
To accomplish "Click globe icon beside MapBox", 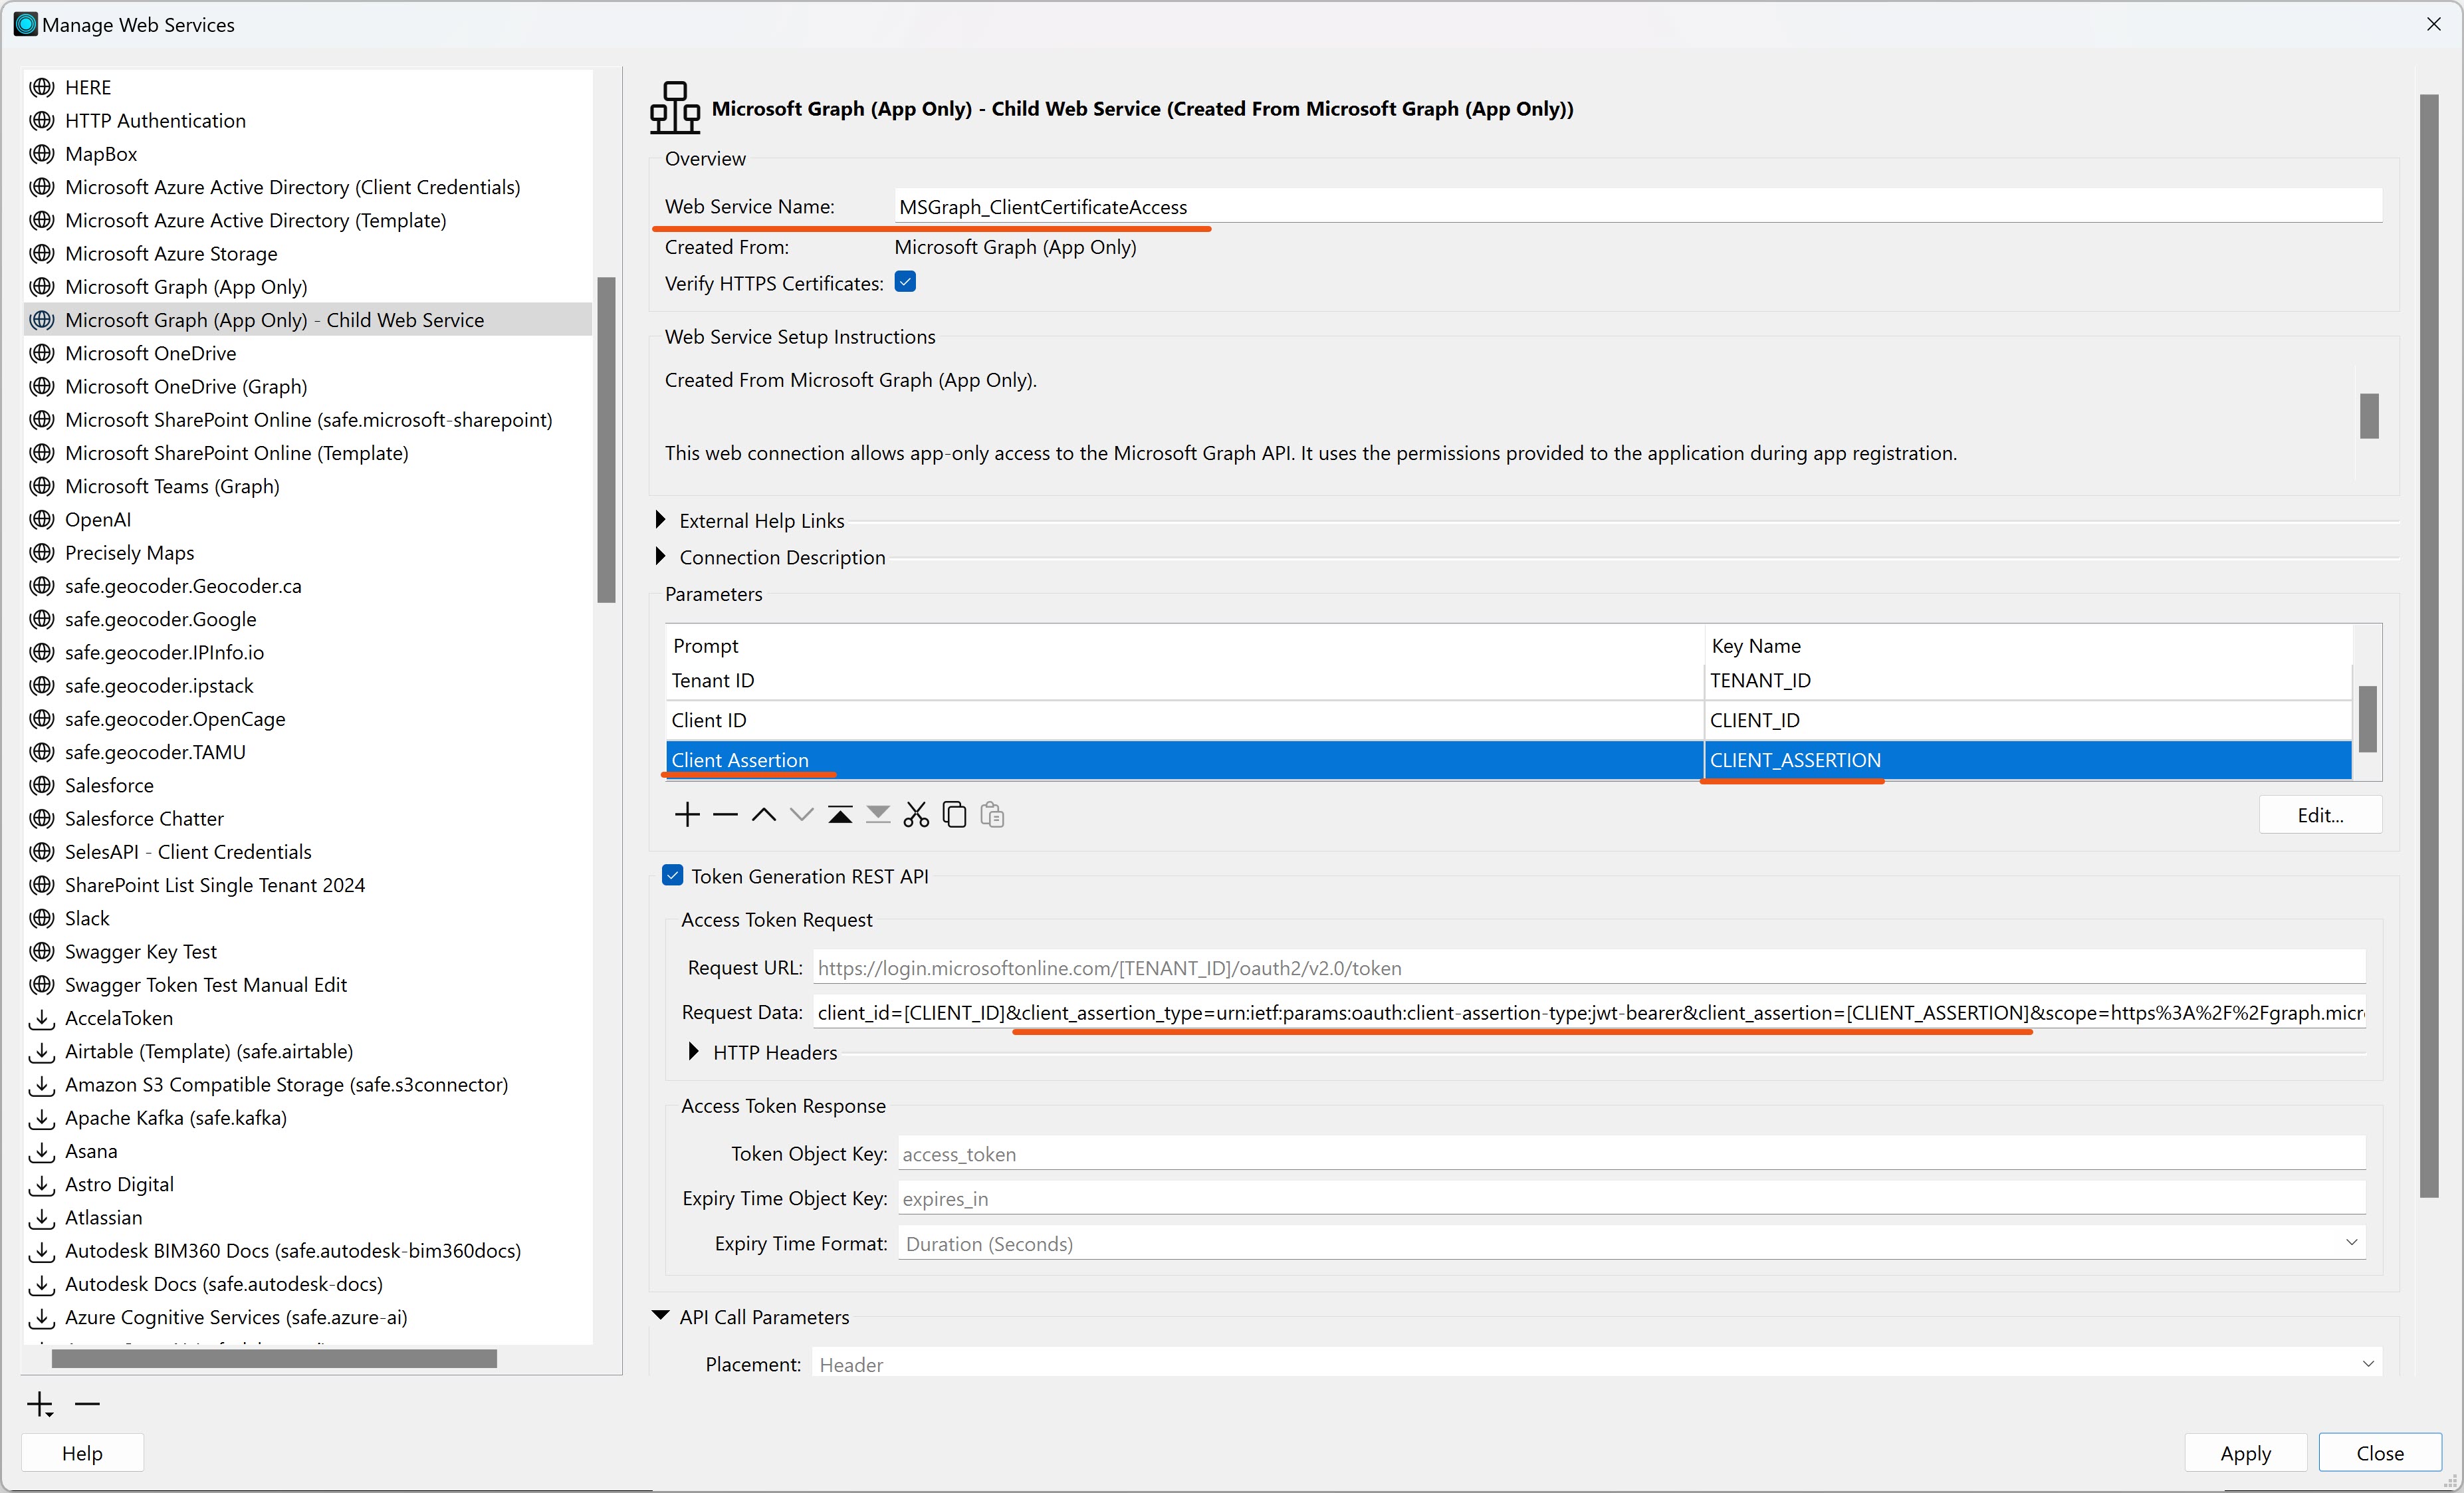I will pyautogui.click(x=41, y=154).
